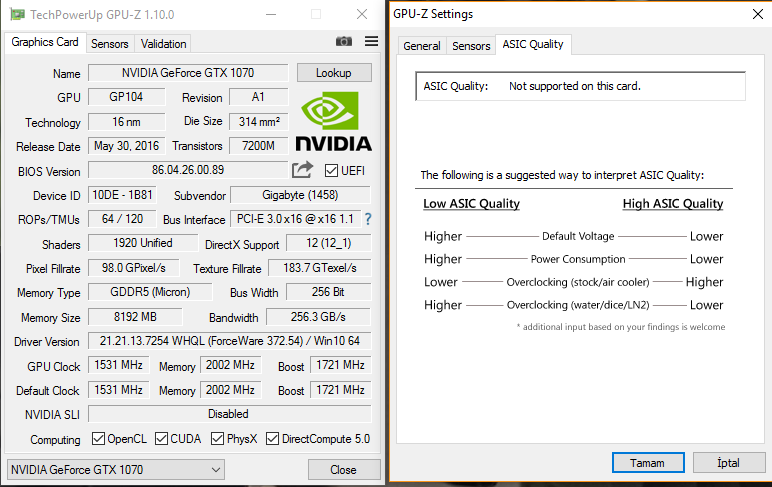Click the Texture Fillrate value 183.7 GTexel/s

click(320, 268)
